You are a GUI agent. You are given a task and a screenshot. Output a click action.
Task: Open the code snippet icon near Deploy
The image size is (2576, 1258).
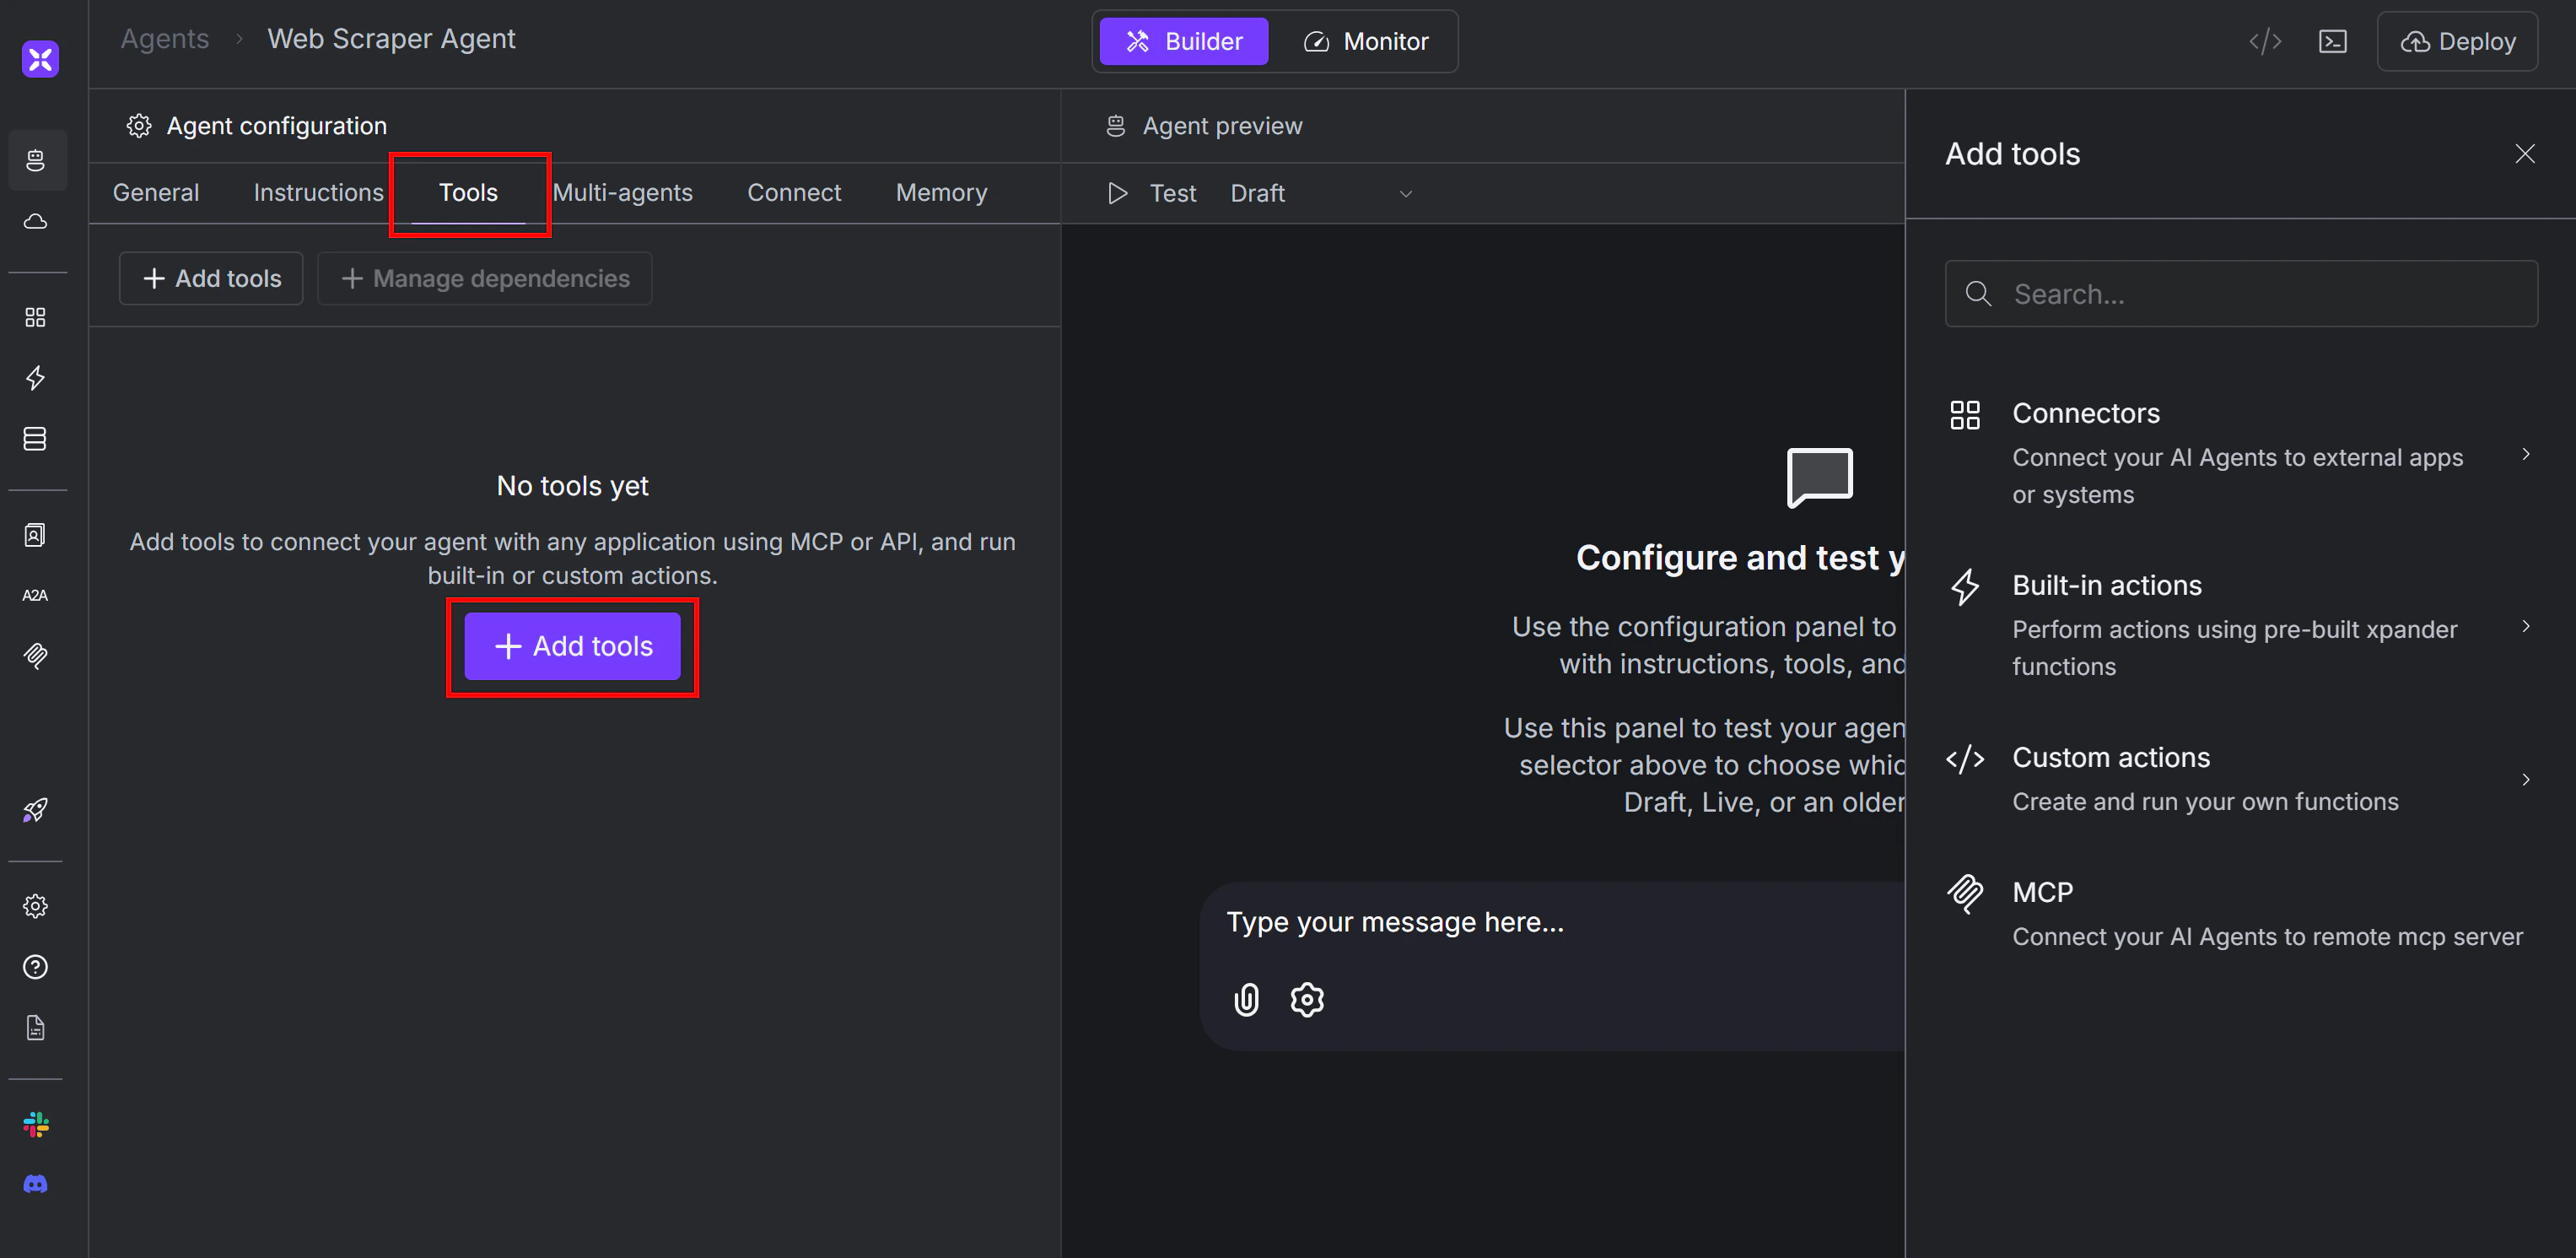click(x=2264, y=41)
